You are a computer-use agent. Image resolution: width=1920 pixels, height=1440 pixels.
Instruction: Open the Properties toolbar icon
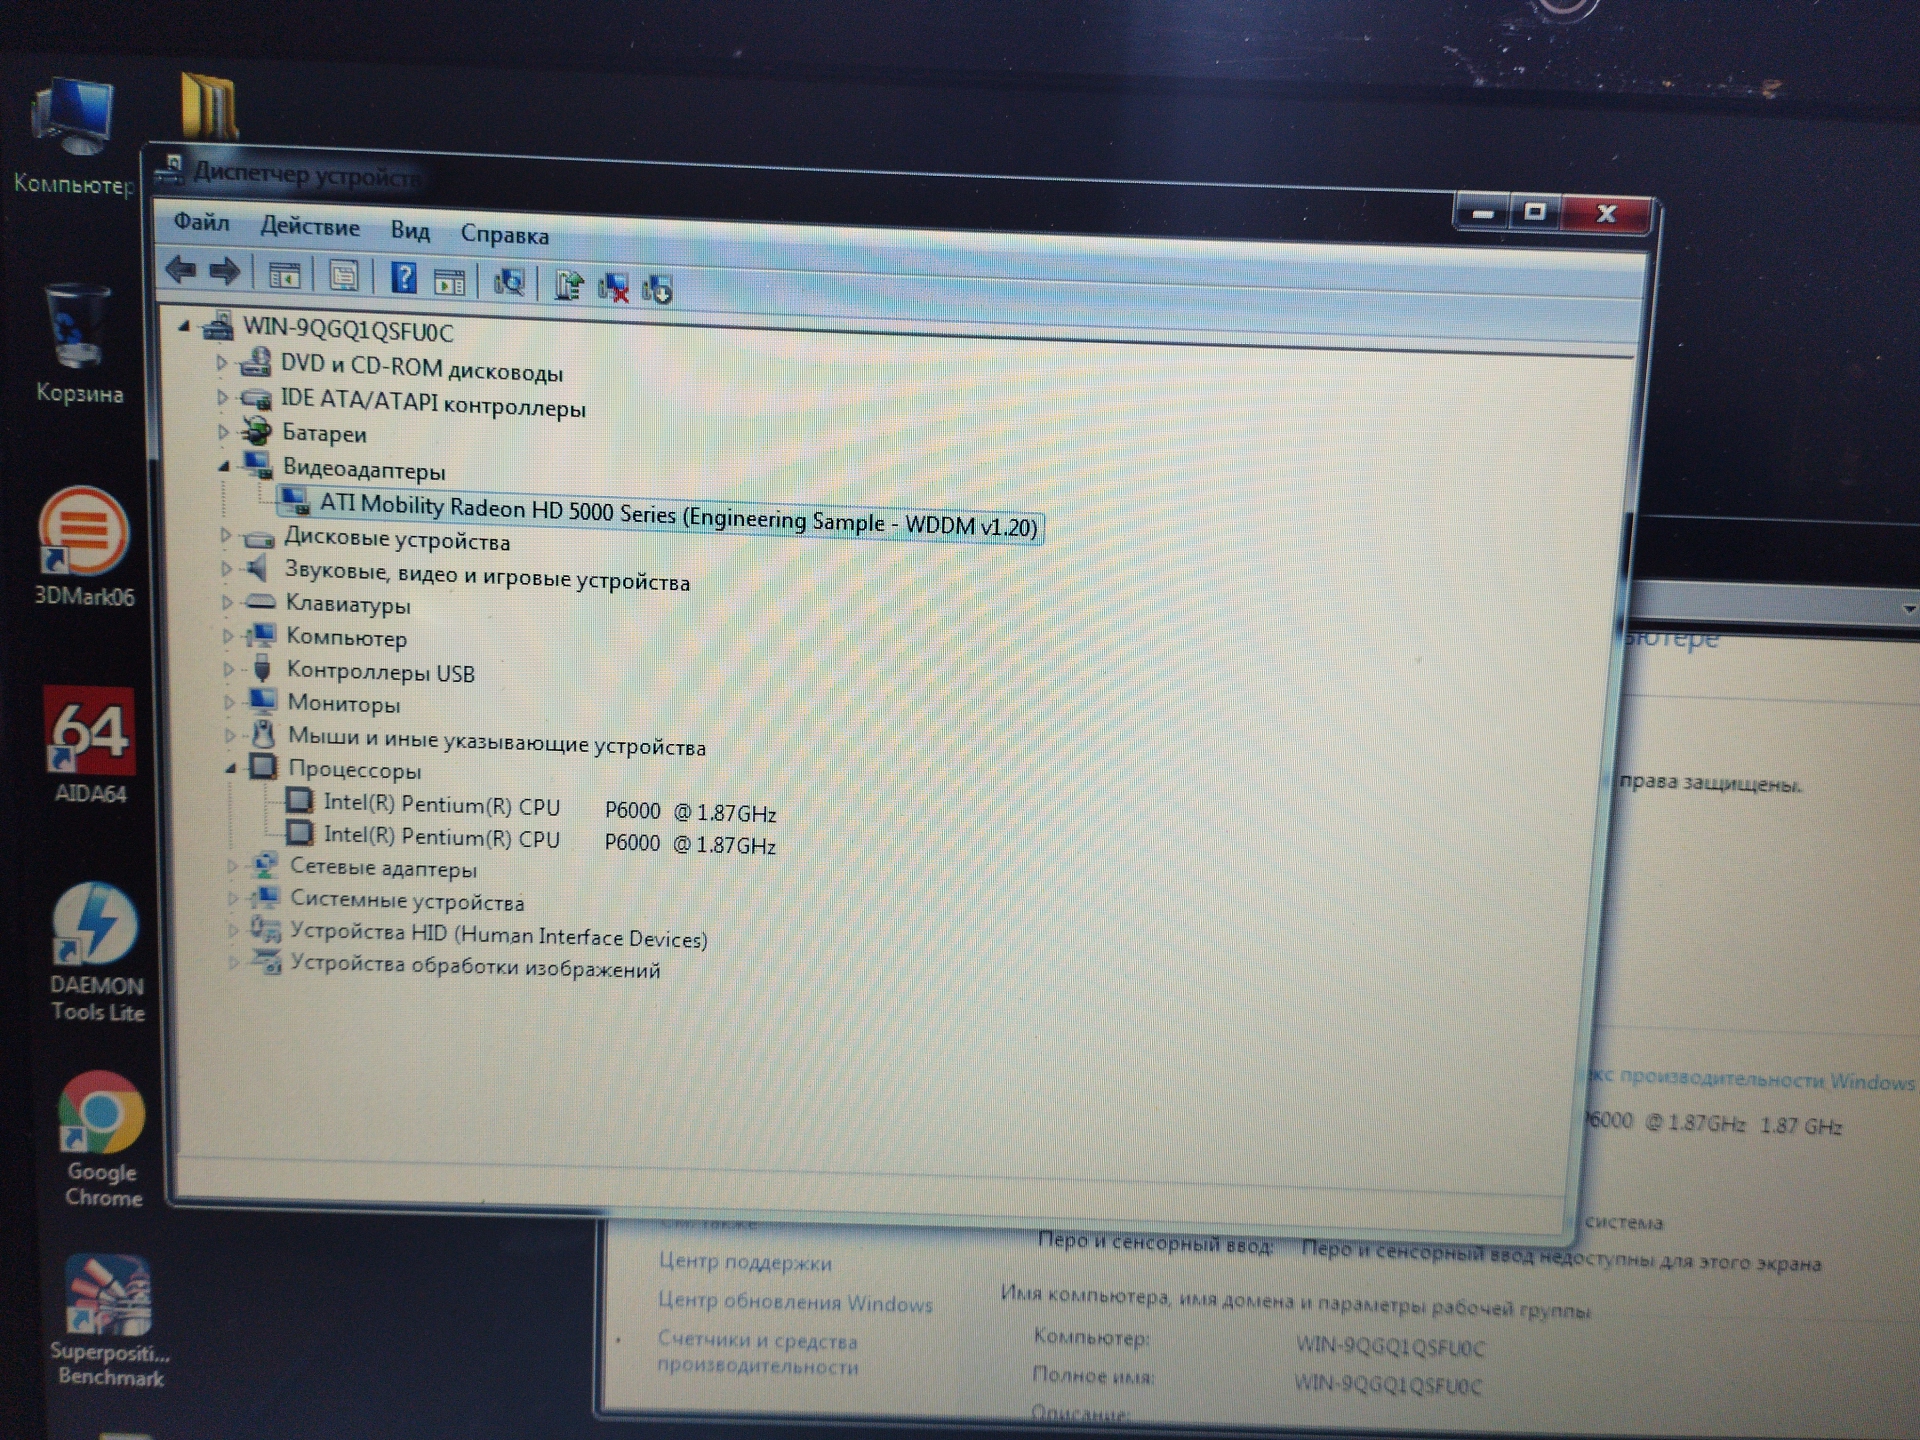(343, 276)
